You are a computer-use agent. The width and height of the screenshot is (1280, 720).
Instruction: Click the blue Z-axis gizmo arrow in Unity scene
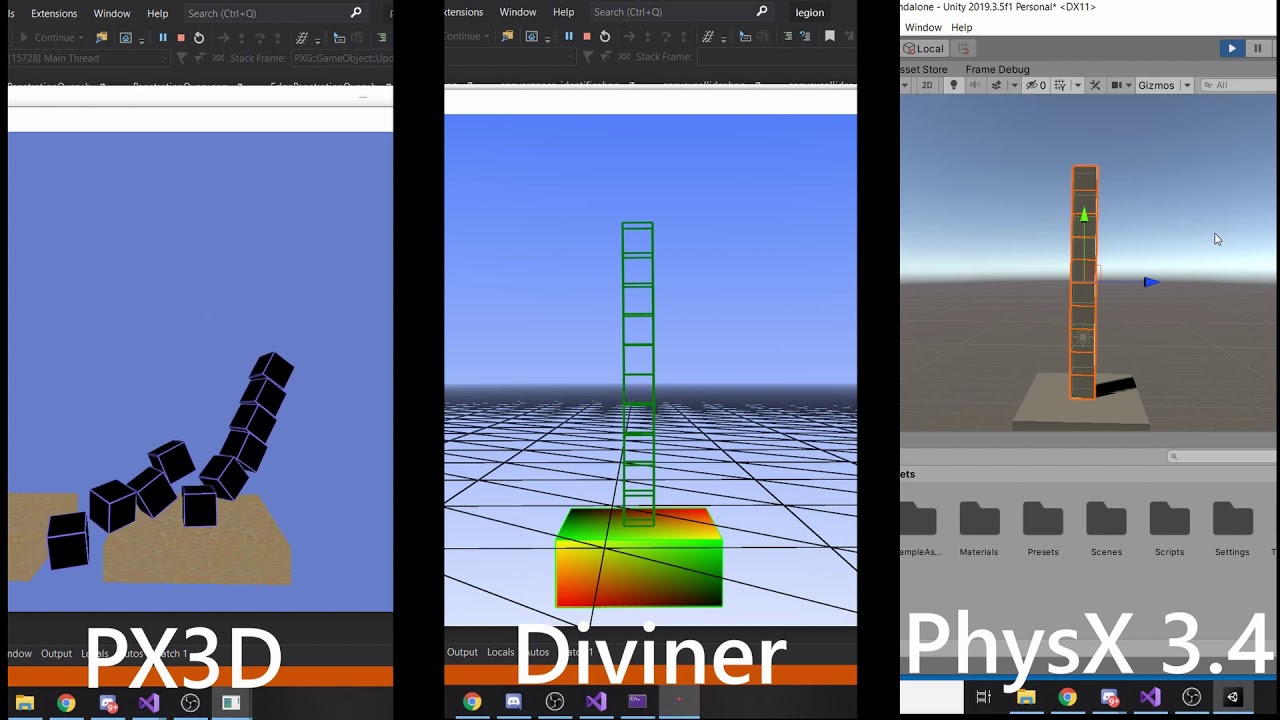point(1151,282)
